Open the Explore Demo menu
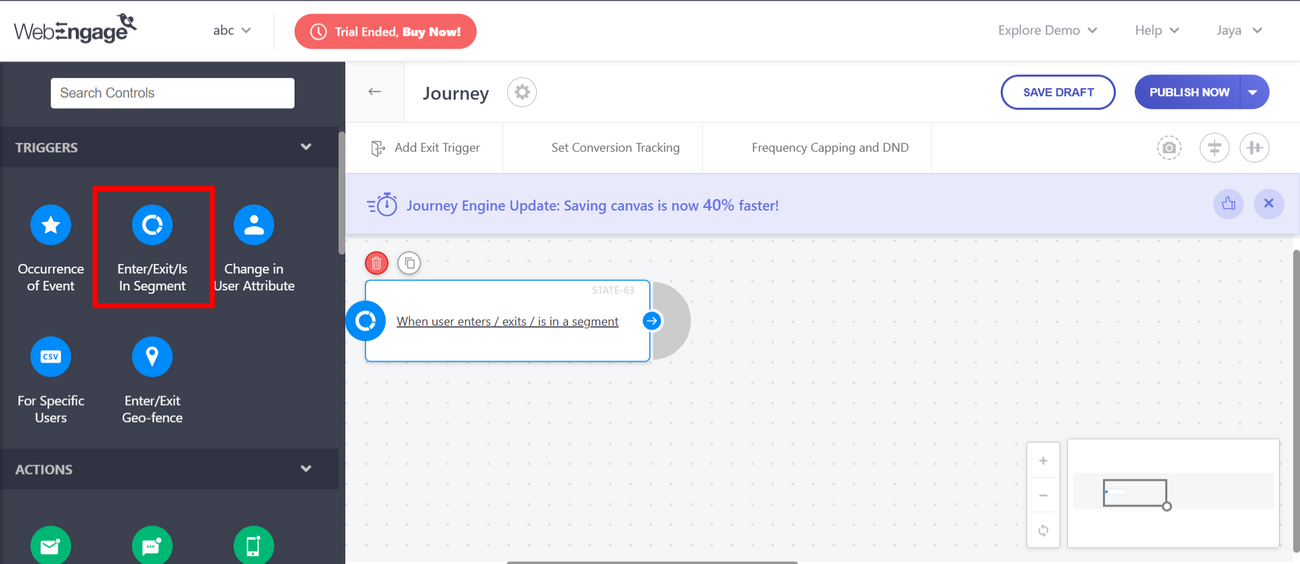Image resolution: width=1300 pixels, height=564 pixels. click(x=1047, y=31)
